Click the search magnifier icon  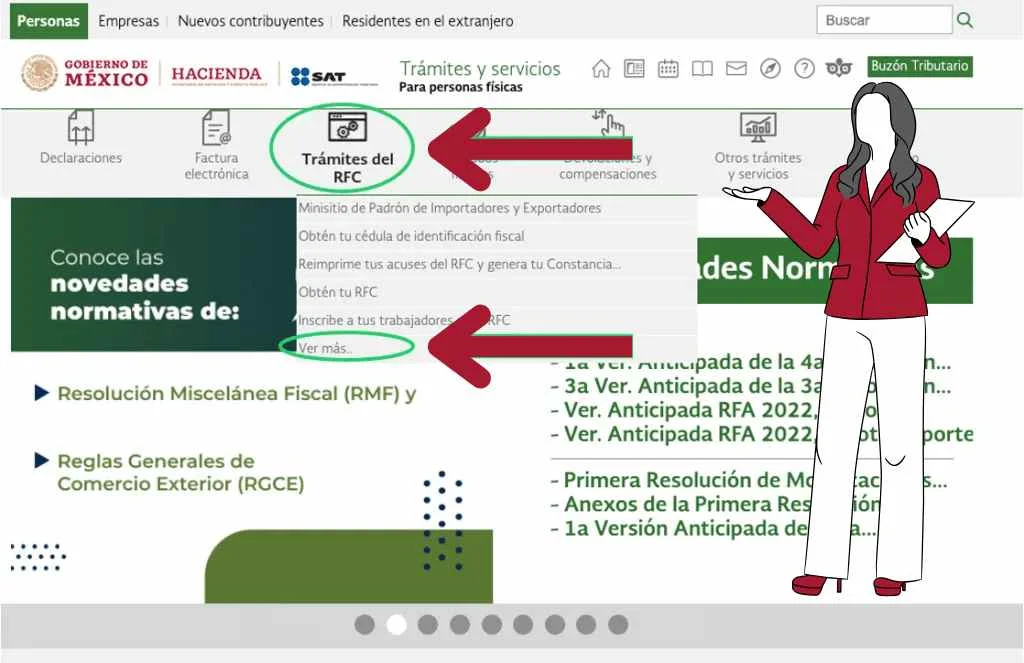[x=965, y=20]
